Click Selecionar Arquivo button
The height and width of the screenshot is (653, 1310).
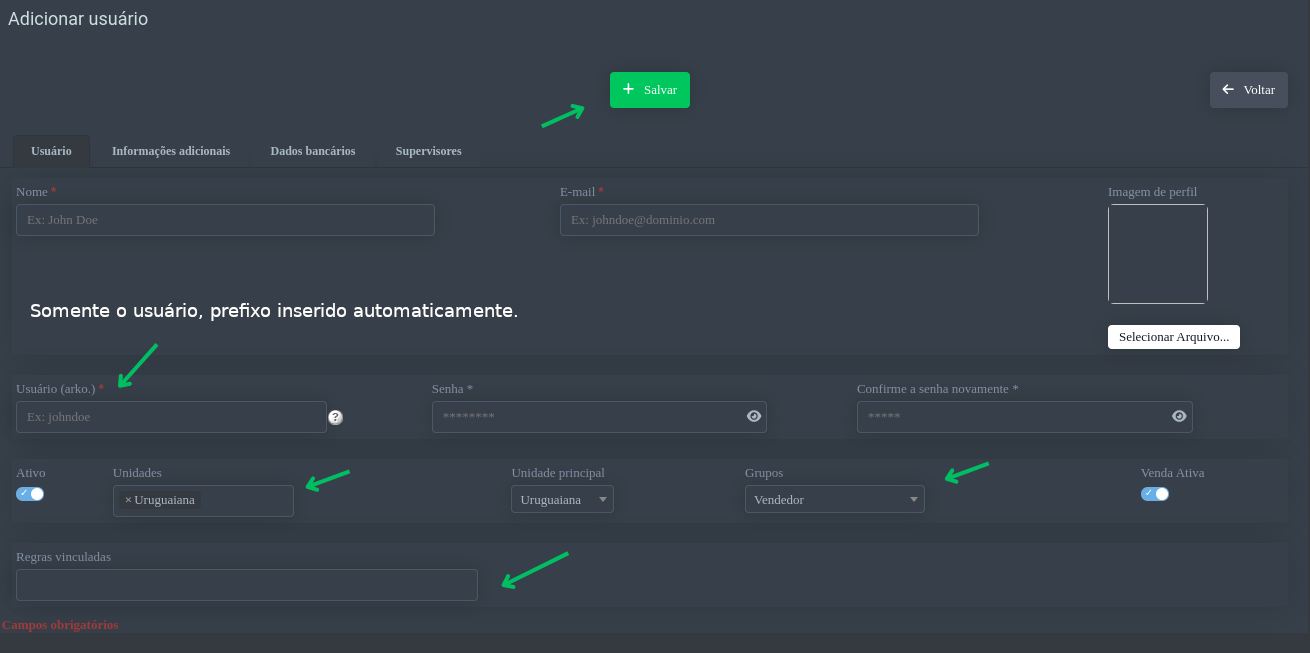click(x=1173, y=337)
